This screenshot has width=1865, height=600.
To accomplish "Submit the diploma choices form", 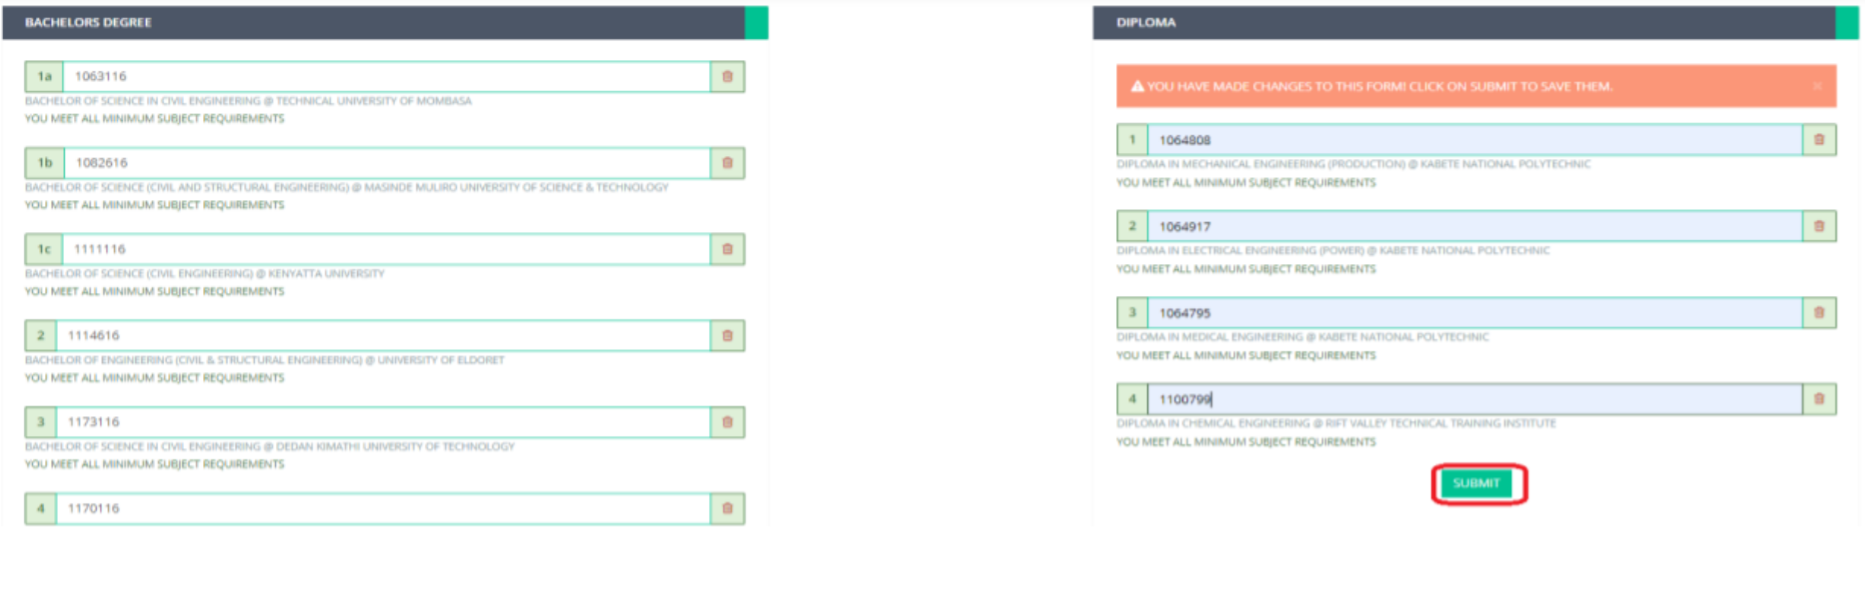I will 1476,484.
